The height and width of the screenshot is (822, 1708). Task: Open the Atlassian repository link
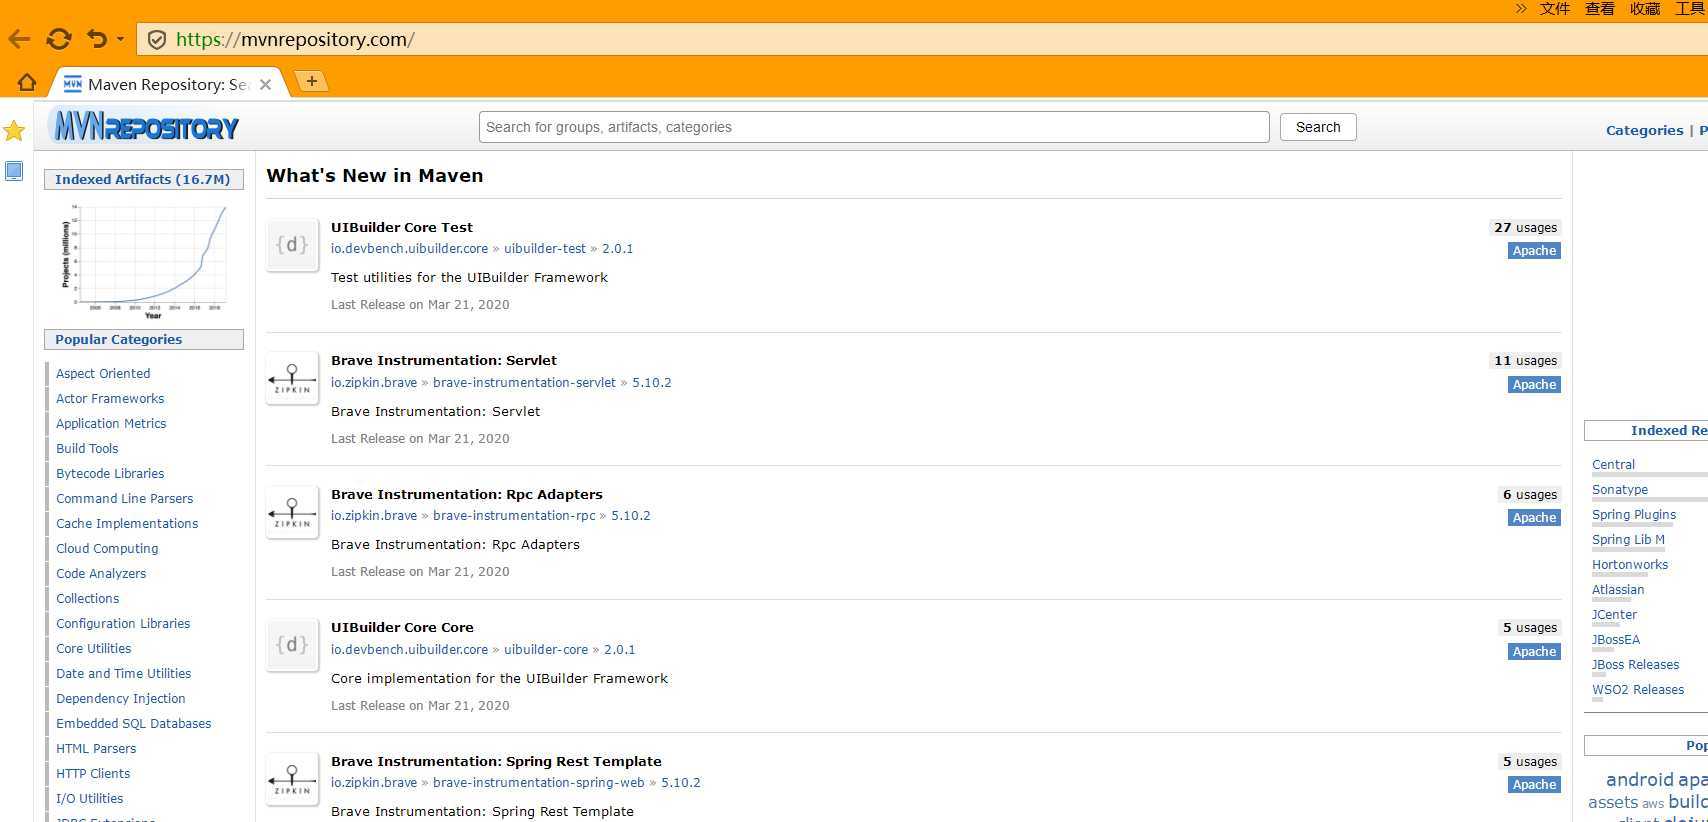tap(1618, 590)
